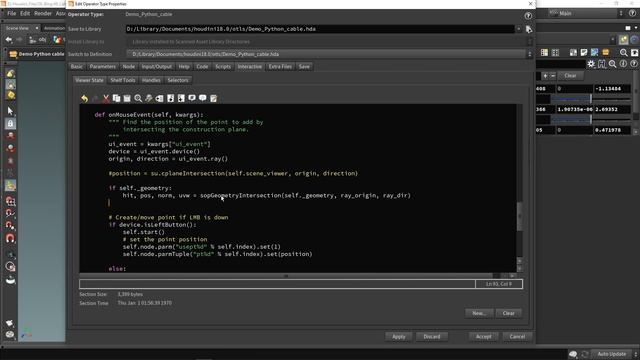Click the cut (red scissors) icon
This screenshot has width=640, height=360.
coord(106,98)
